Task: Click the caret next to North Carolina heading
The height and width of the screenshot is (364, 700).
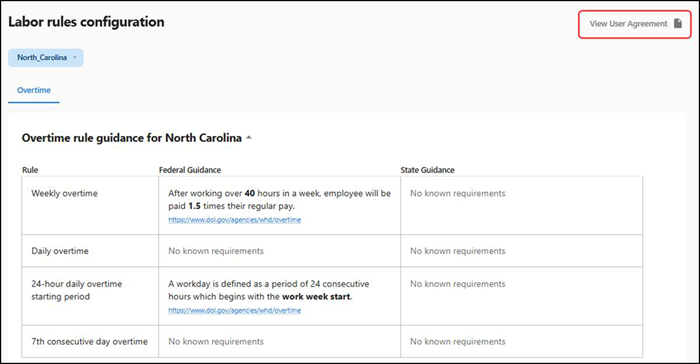Action: pyautogui.click(x=249, y=138)
